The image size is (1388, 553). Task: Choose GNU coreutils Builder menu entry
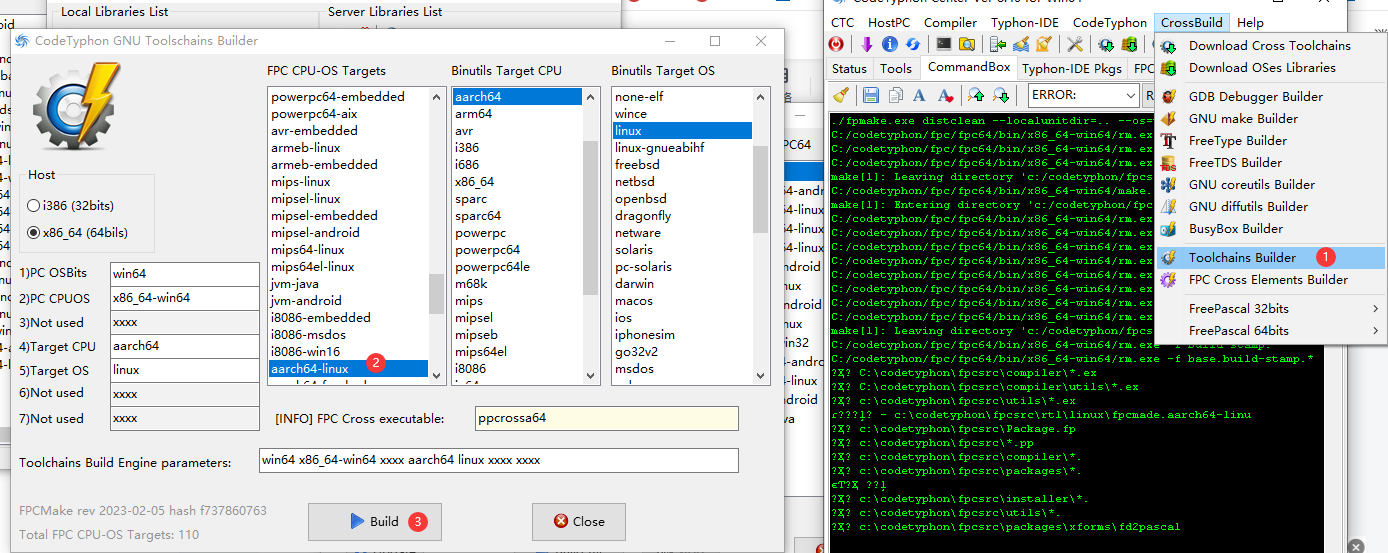1270,184
